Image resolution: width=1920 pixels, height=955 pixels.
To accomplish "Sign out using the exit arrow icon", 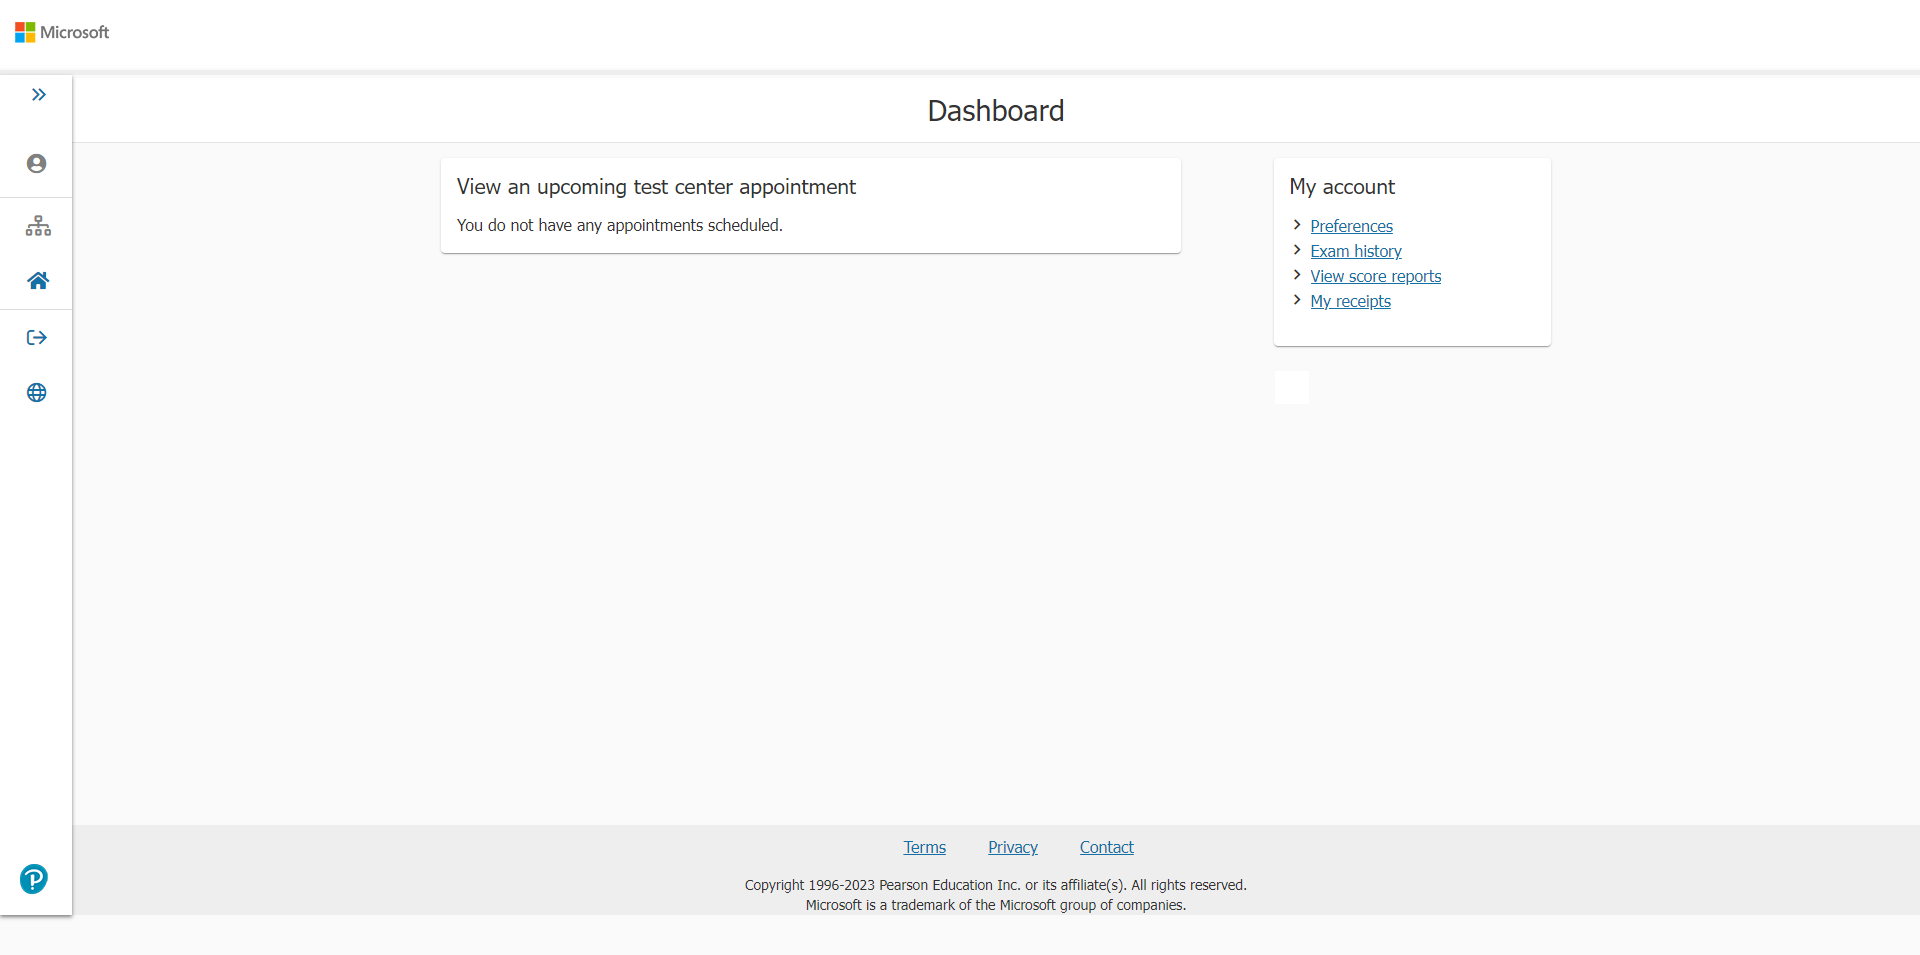I will coord(37,338).
